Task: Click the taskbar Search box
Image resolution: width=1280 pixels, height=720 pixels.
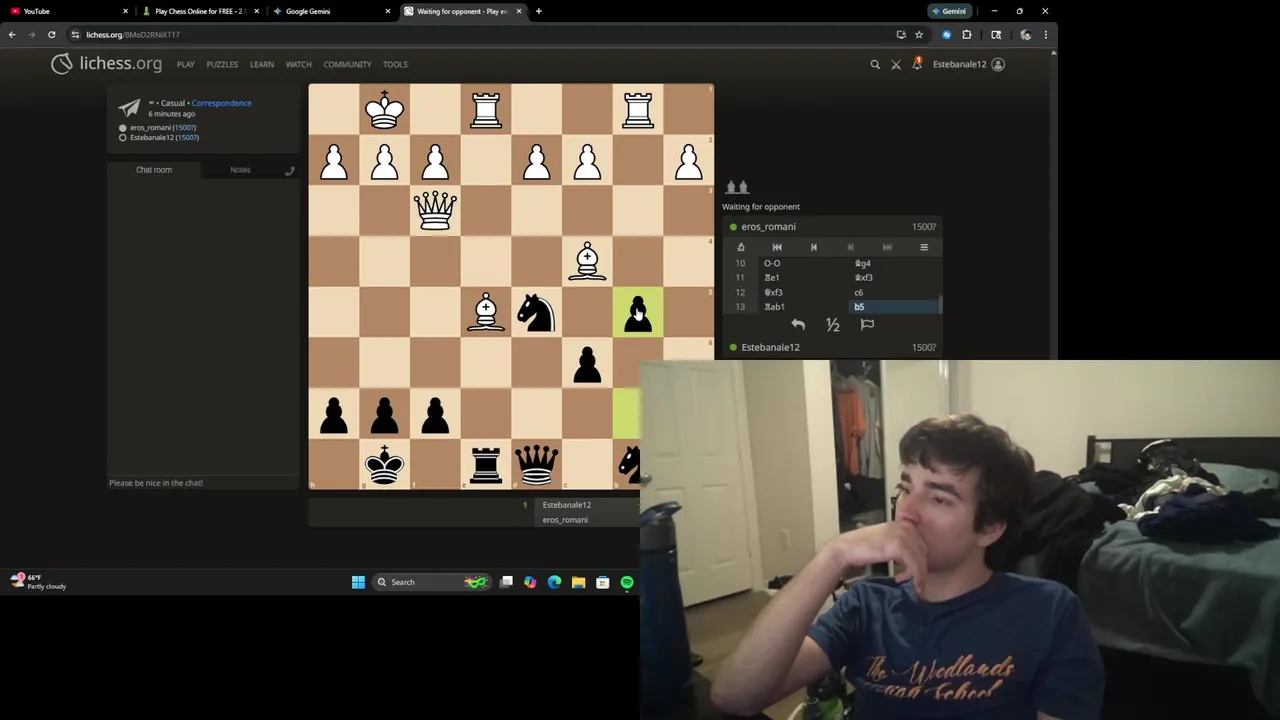Action: (432, 582)
